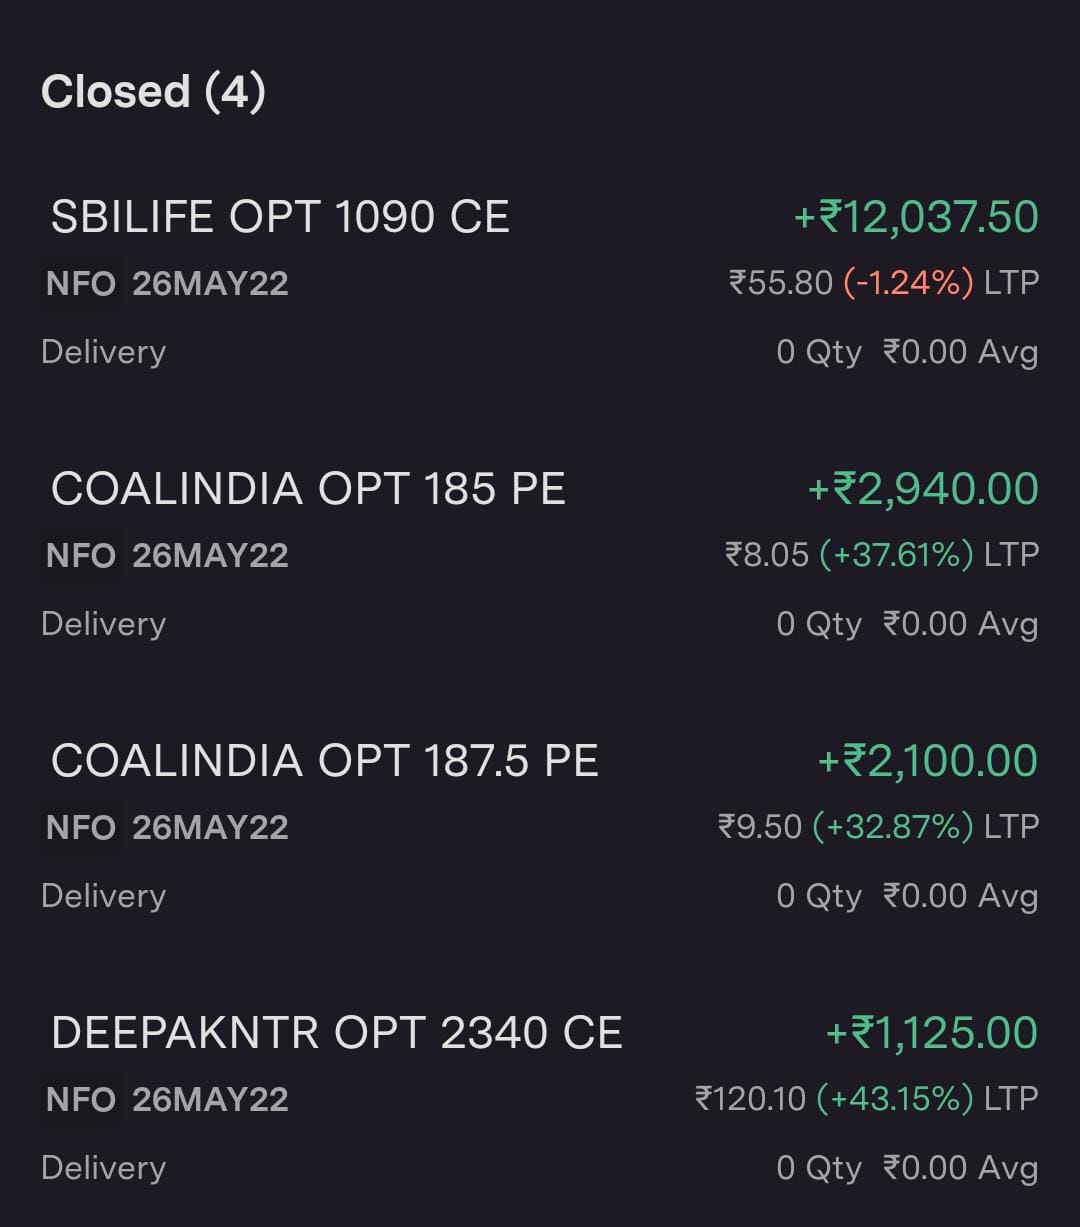Screen dimensions: 1080x1227
Task: Open the COALINDIA OPT 185 PE position
Action: (x=308, y=489)
